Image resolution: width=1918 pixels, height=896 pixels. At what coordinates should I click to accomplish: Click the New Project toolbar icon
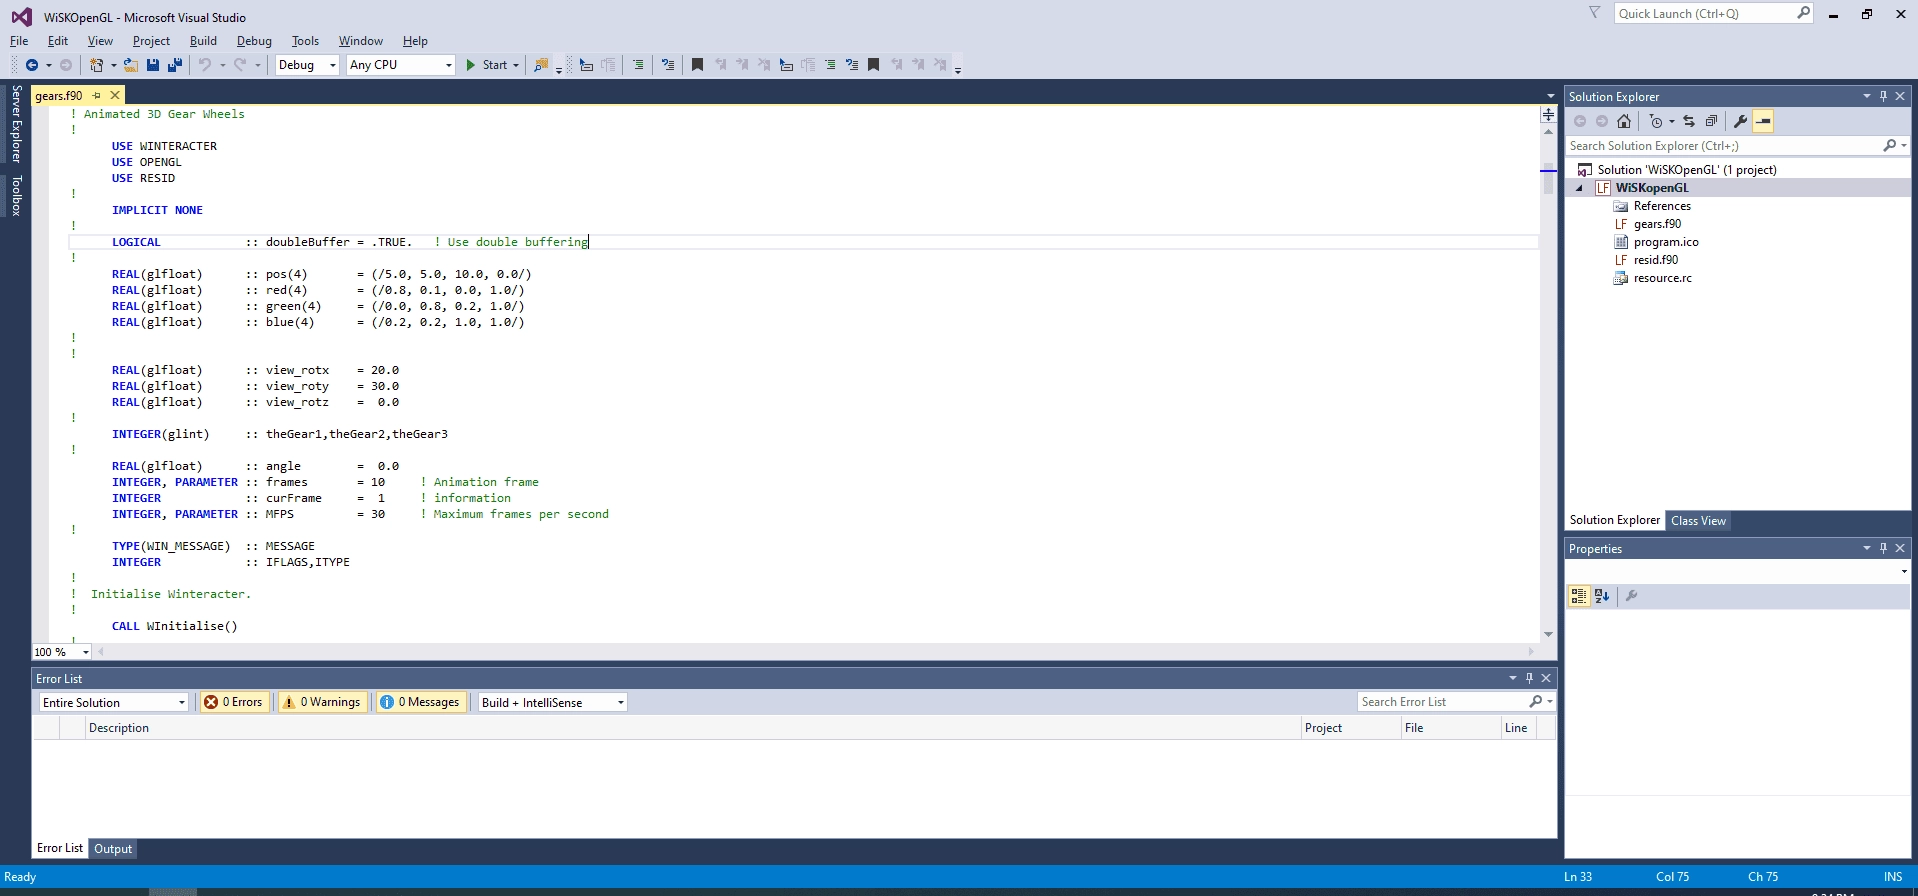coord(96,65)
